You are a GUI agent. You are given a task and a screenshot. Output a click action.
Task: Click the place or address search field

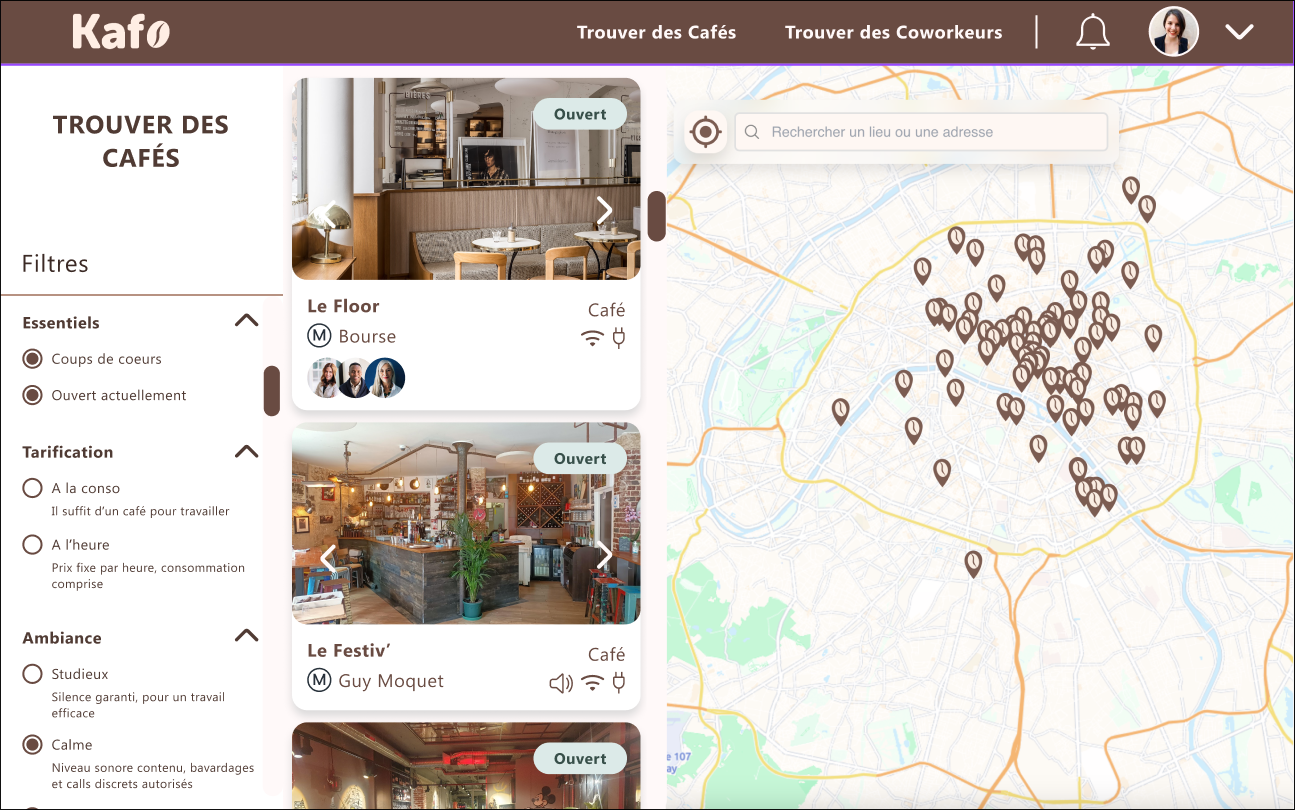point(921,132)
